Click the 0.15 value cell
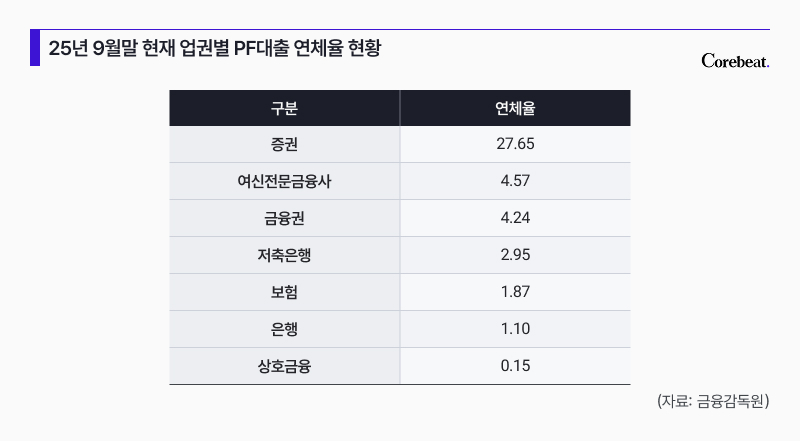Viewport: 800px width, 441px height. [514, 366]
